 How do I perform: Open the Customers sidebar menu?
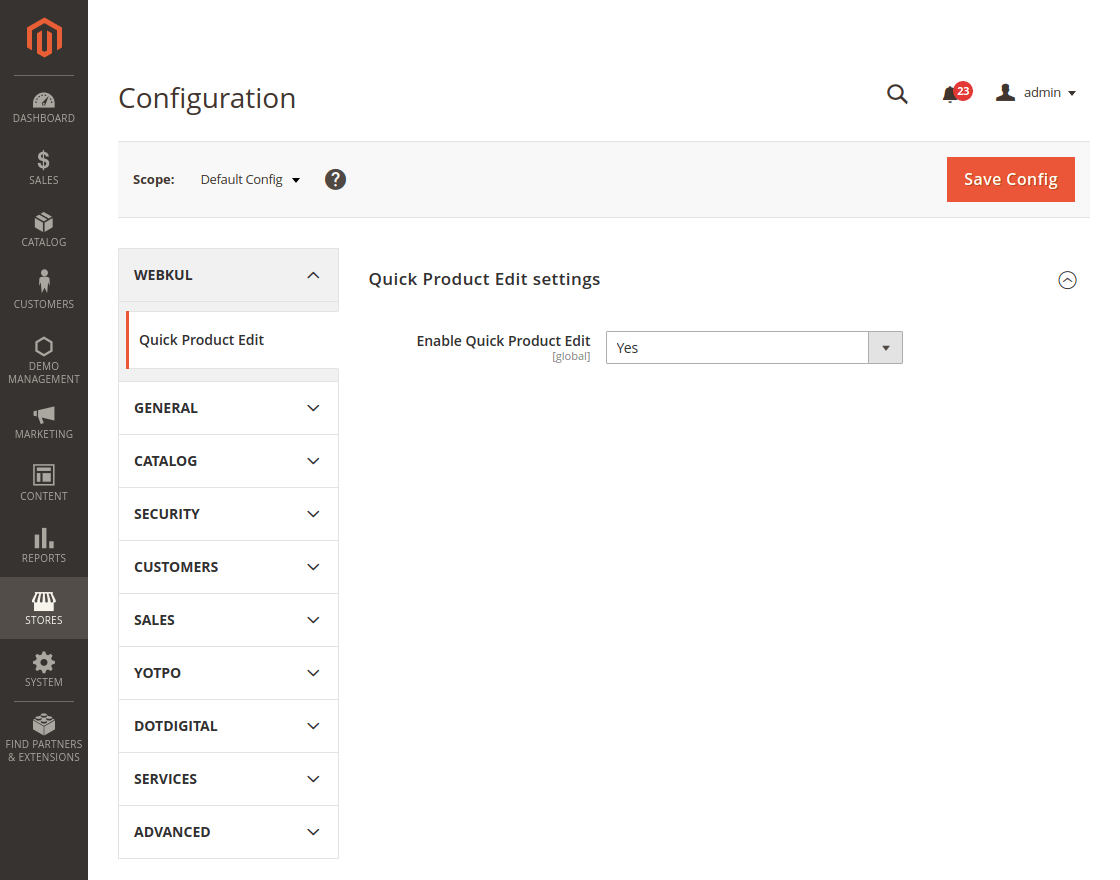(x=44, y=290)
